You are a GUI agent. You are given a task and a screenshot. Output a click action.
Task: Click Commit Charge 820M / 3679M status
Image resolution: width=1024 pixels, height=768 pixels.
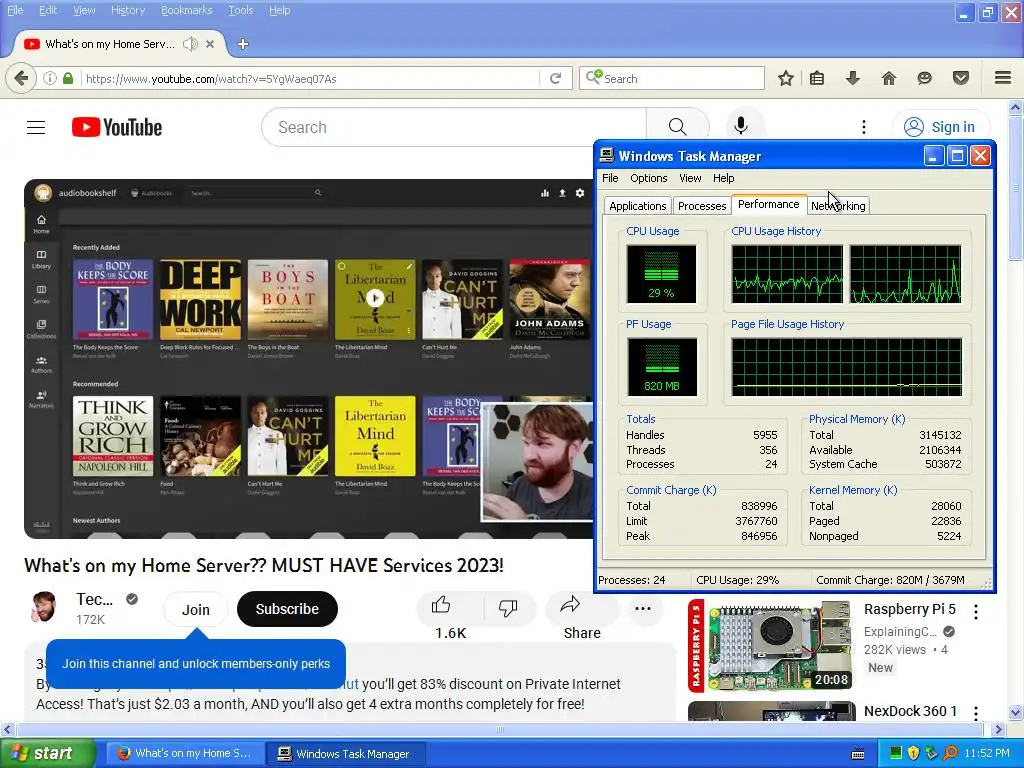pyautogui.click(x=890, y=580)
